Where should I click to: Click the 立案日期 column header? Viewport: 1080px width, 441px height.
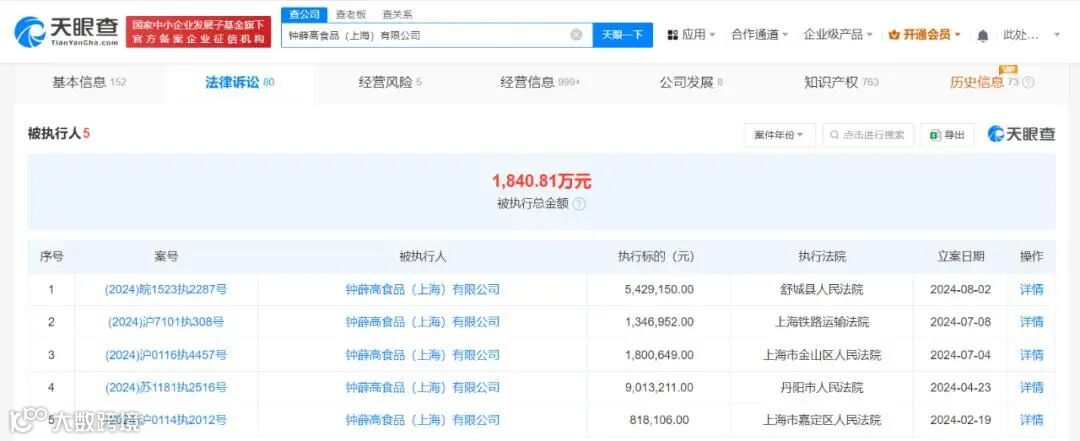(960, 257)
